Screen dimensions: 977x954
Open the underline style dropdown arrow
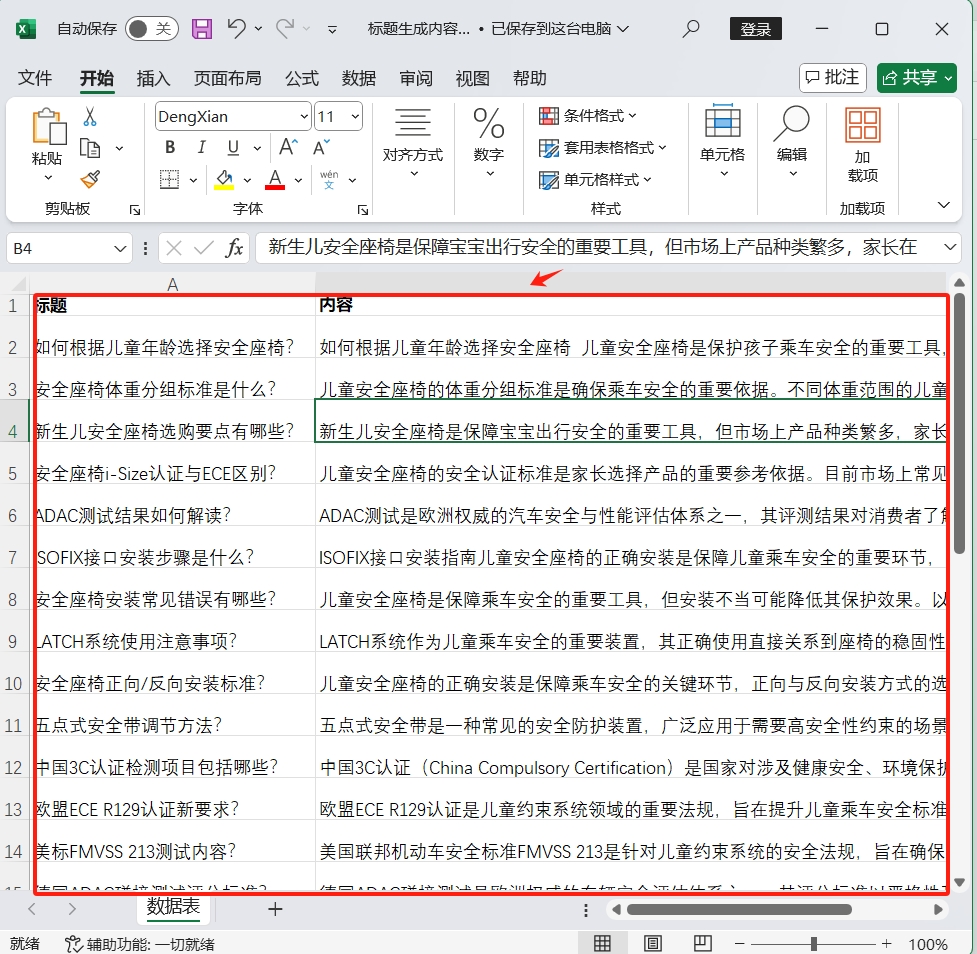[257, 148]
